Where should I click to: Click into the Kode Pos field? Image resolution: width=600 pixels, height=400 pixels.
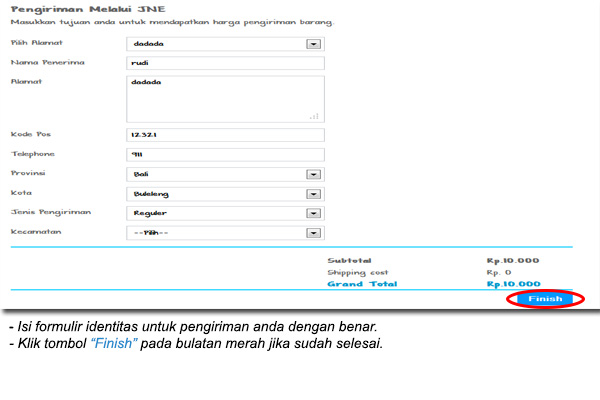(x=226, y=134)
